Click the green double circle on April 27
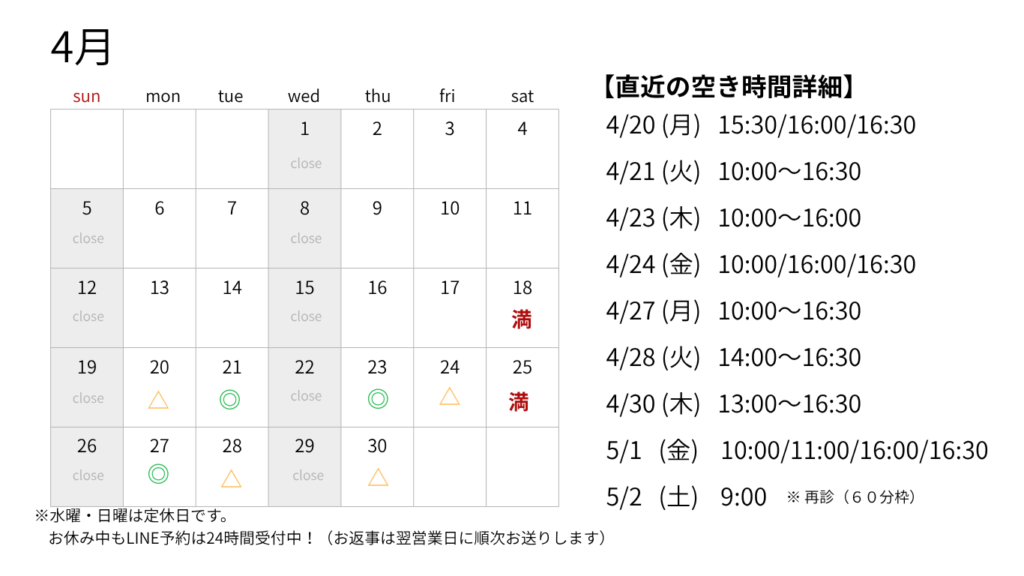The image size is (1024, 576). pos(158,474)
